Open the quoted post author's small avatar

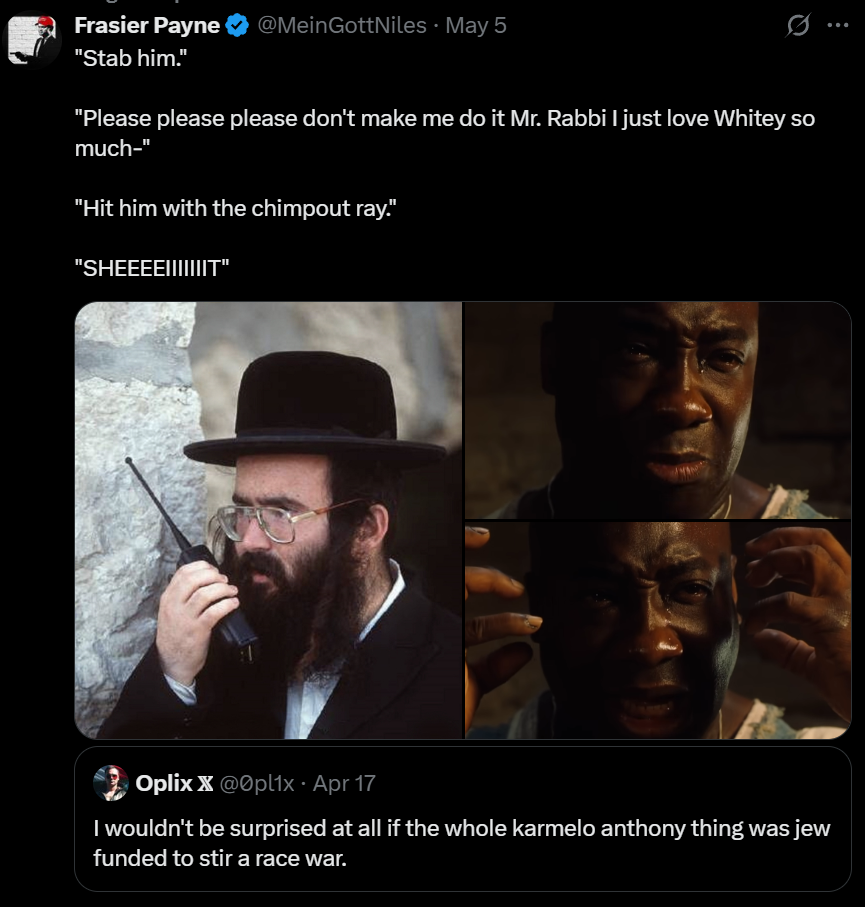110,782
